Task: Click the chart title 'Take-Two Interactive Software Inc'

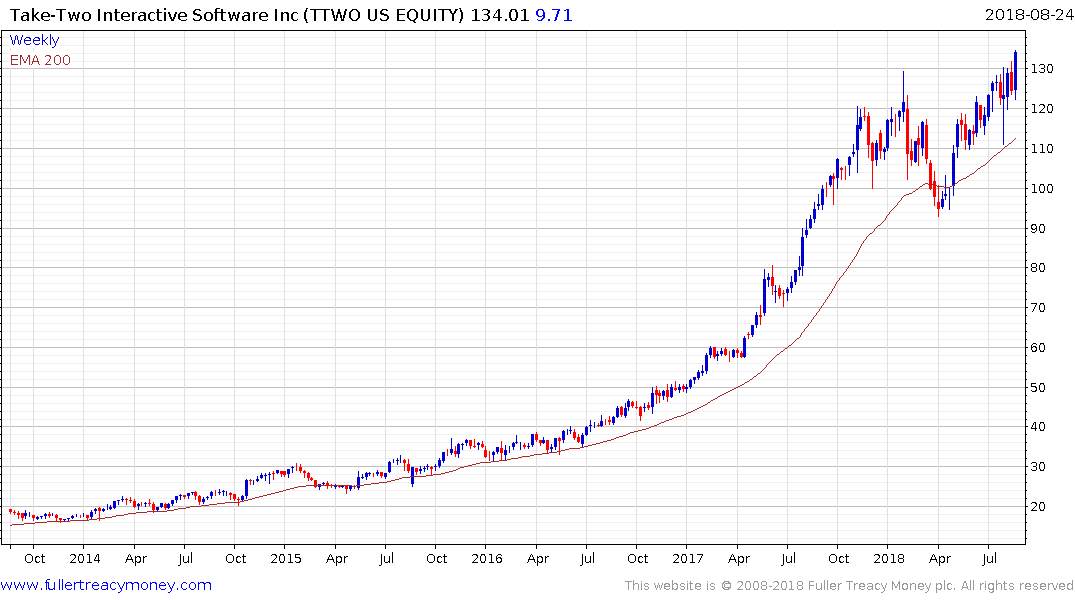Action: click(x=154, y=15)
